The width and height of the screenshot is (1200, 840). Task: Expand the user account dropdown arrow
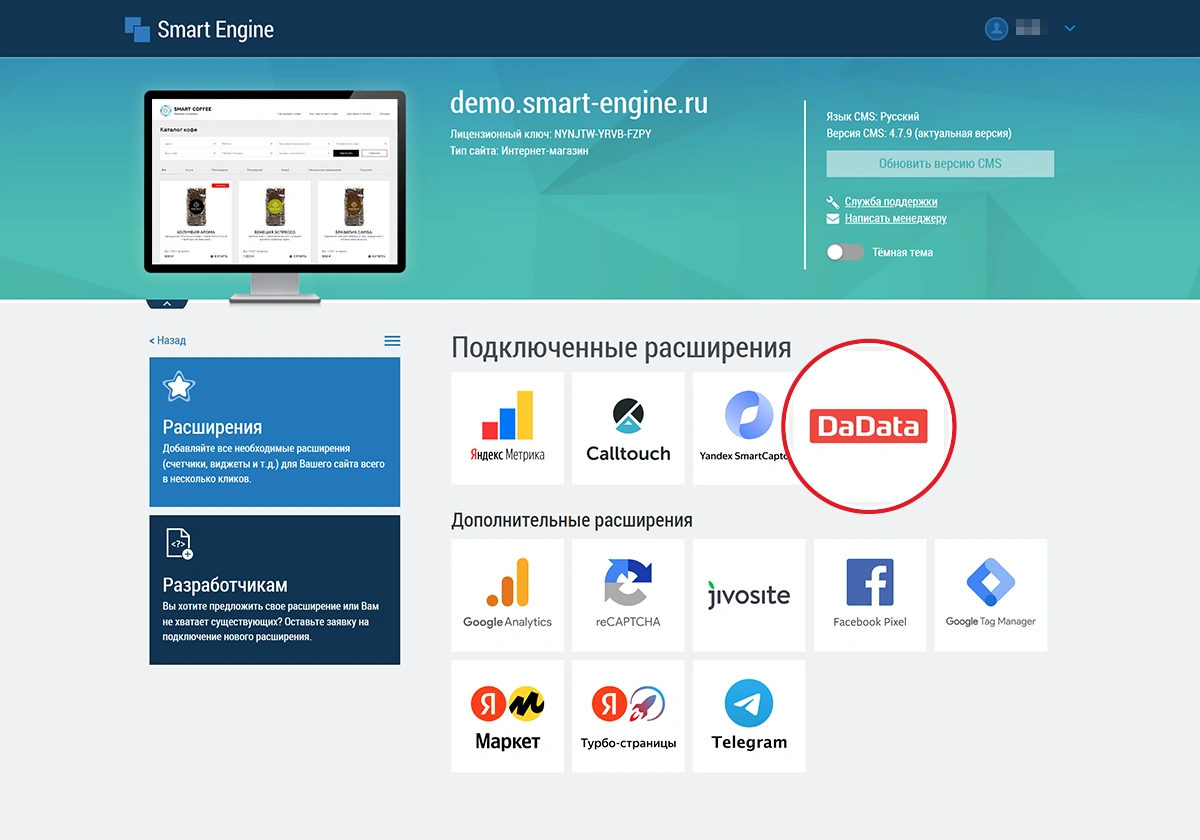(x=1070, y=29)
